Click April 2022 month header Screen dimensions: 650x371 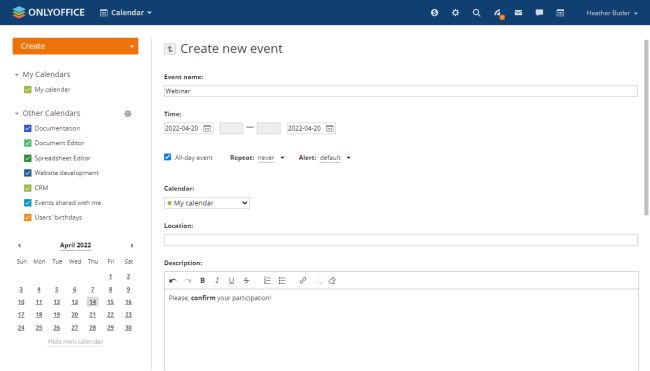click(75, 245)
